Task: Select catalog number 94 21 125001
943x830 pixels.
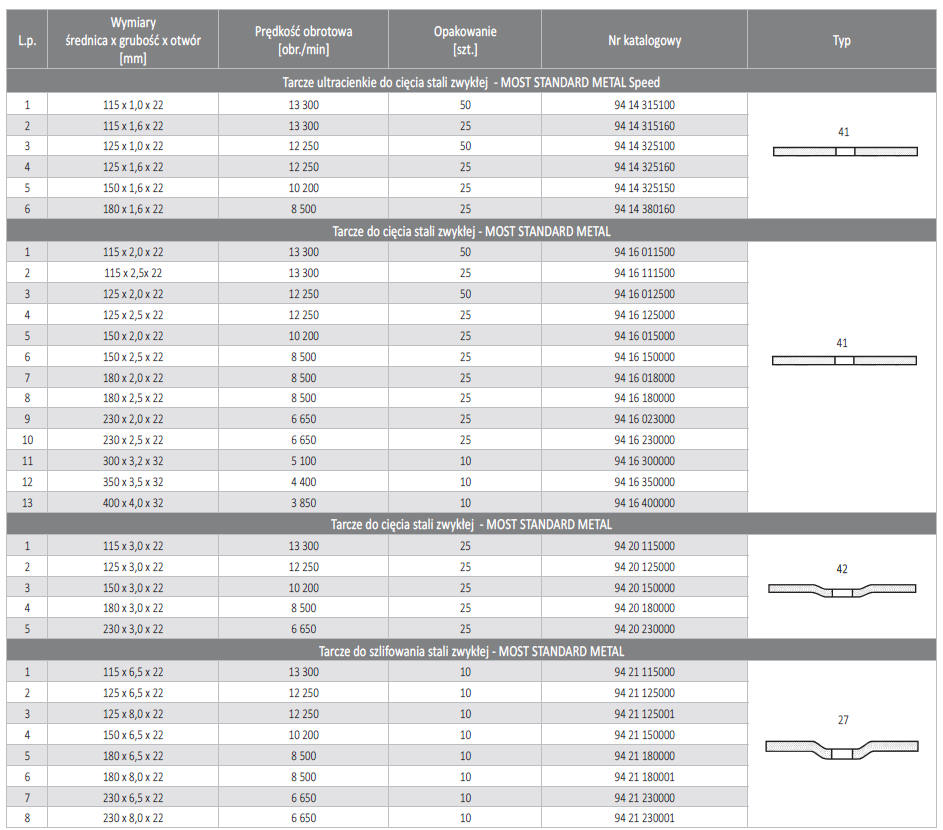Action: pyautogui.click(x=644, y=714)
